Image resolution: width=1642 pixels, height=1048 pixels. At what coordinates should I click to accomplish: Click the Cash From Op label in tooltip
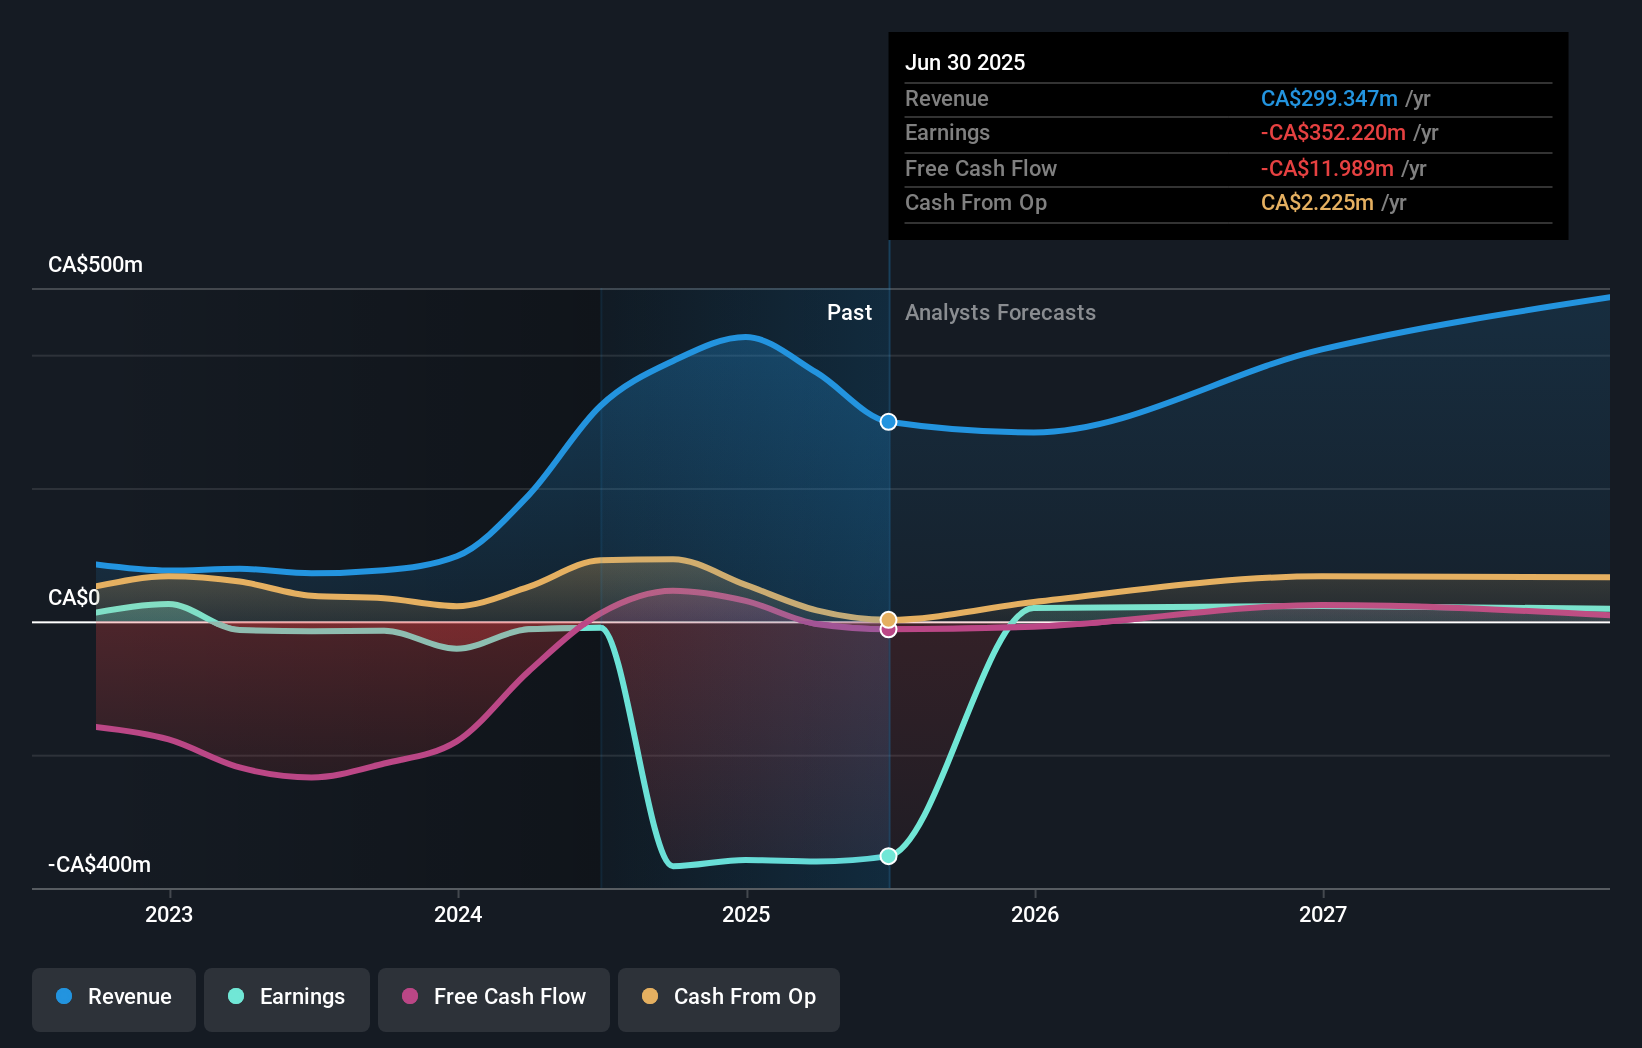tap(976, 203)
